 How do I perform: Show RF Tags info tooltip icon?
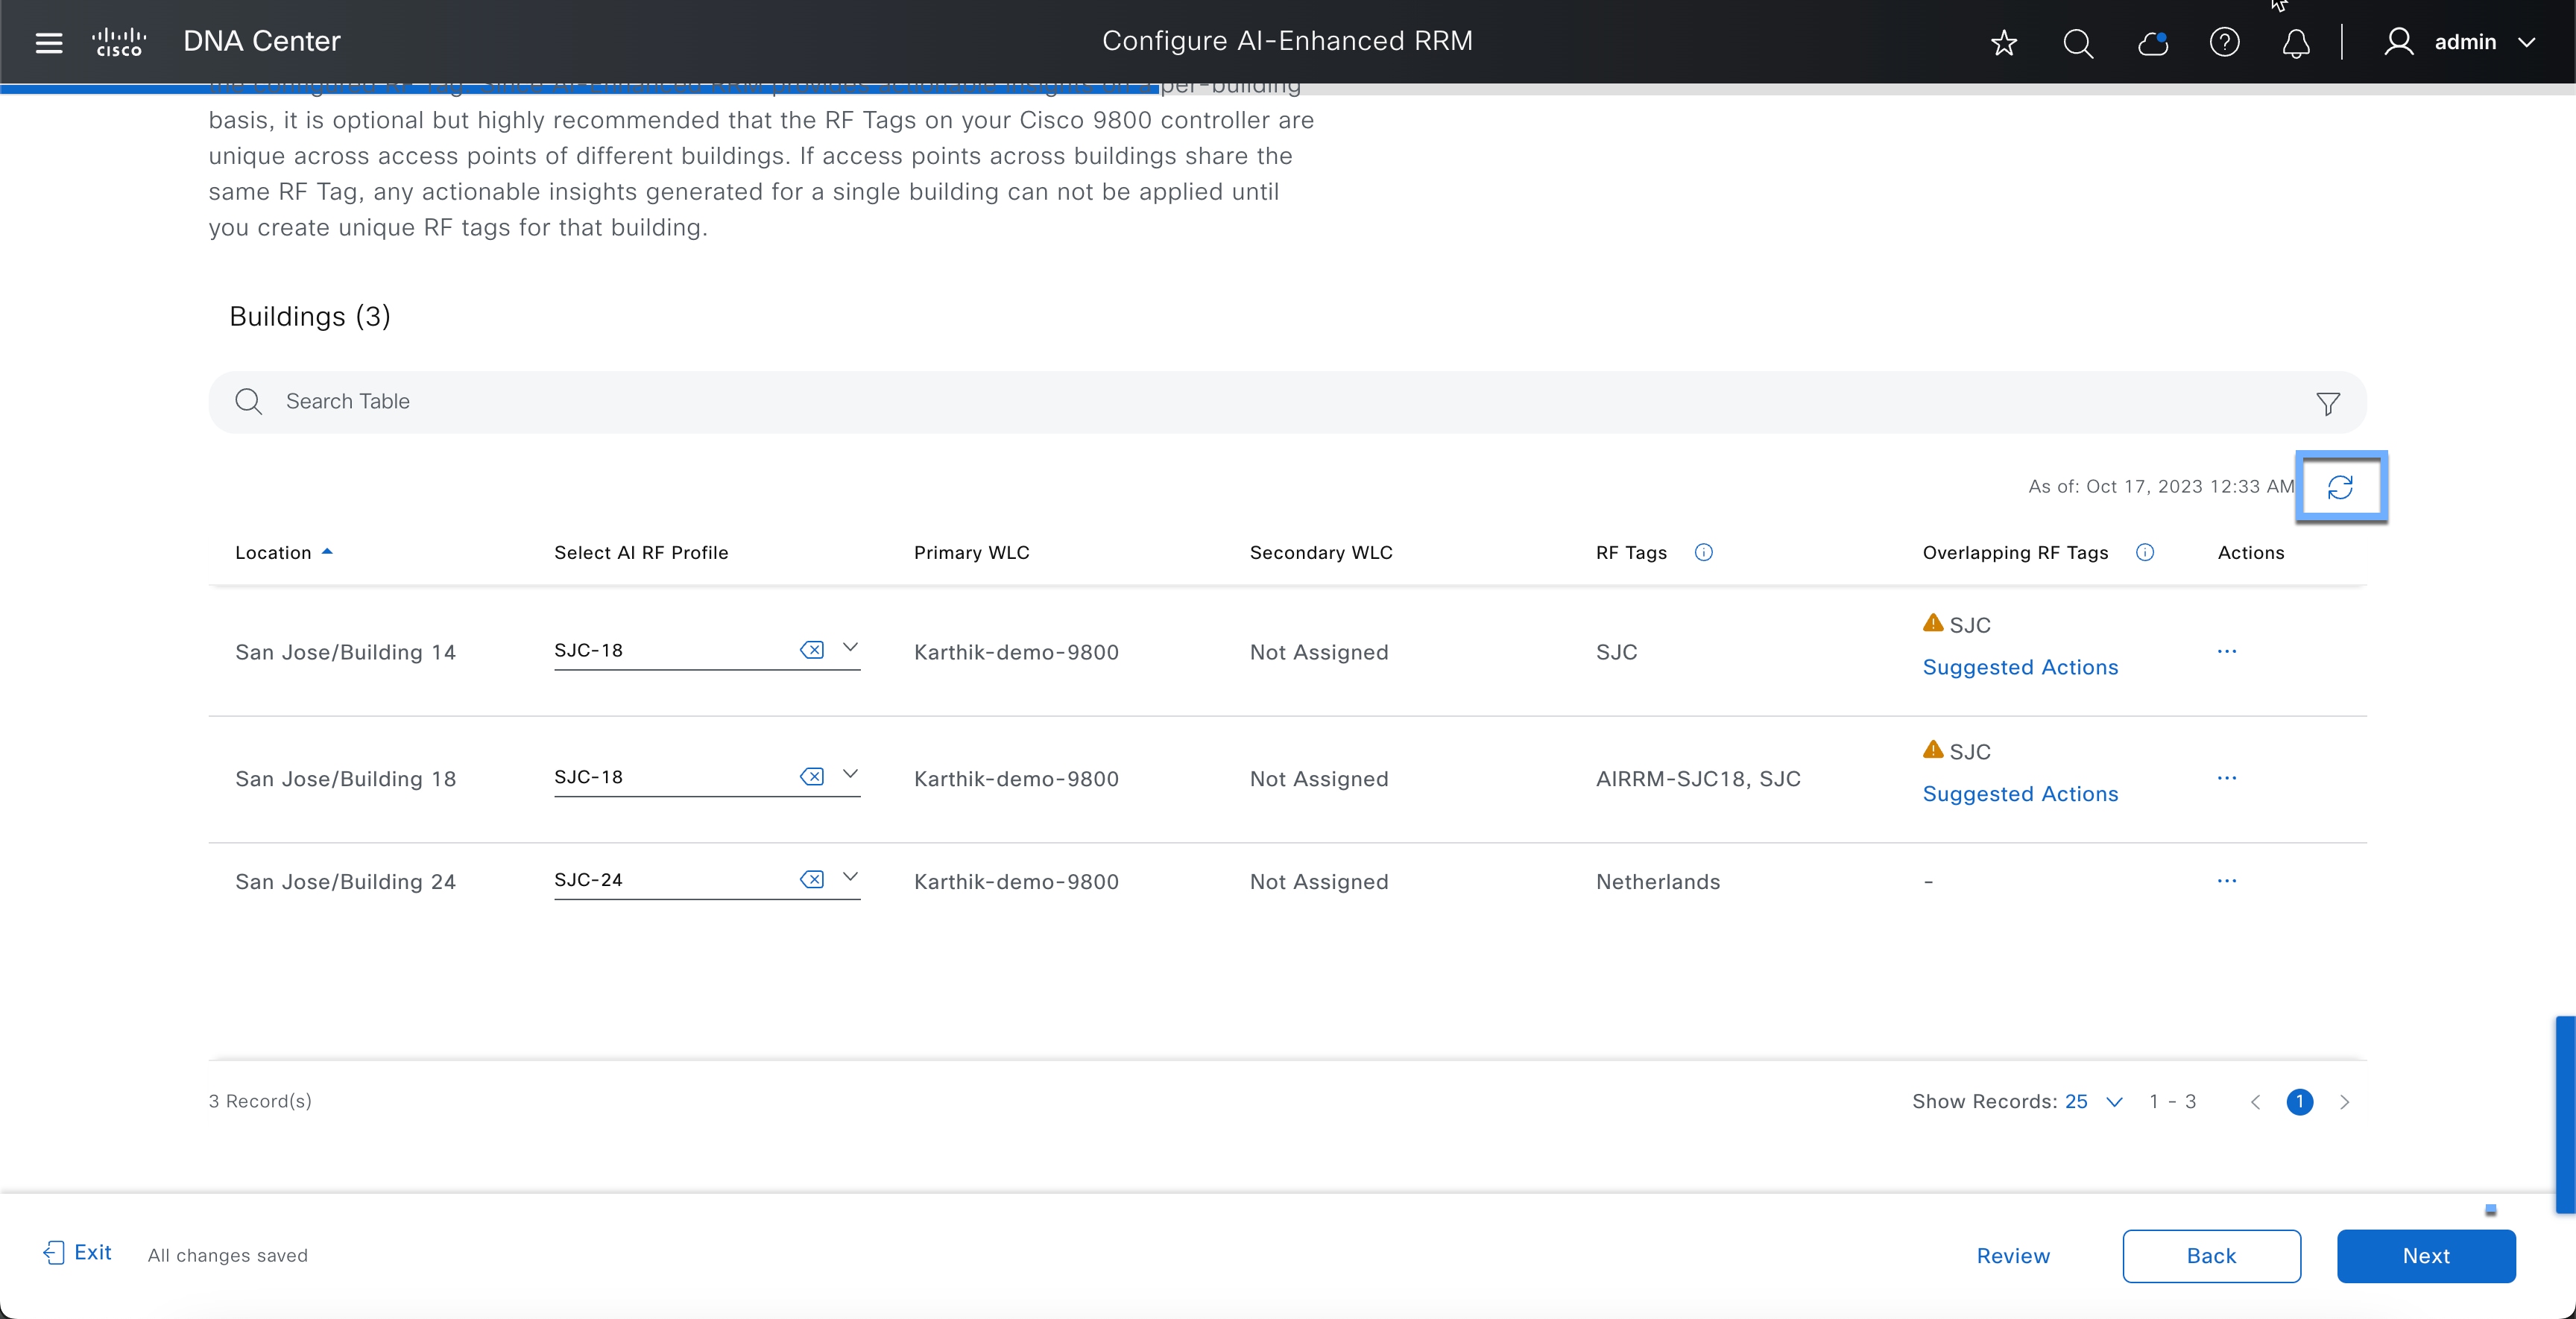(x=1704, y=552)
